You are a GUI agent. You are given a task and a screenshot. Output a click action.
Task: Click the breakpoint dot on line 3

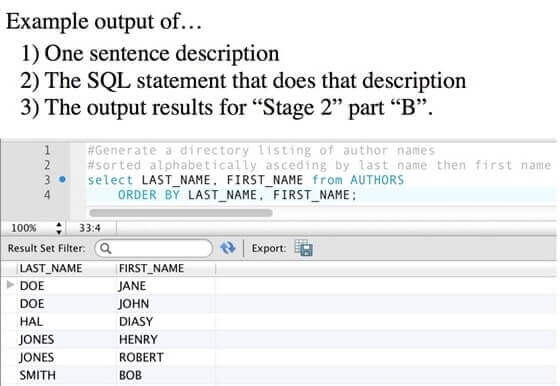pos(62,179)
